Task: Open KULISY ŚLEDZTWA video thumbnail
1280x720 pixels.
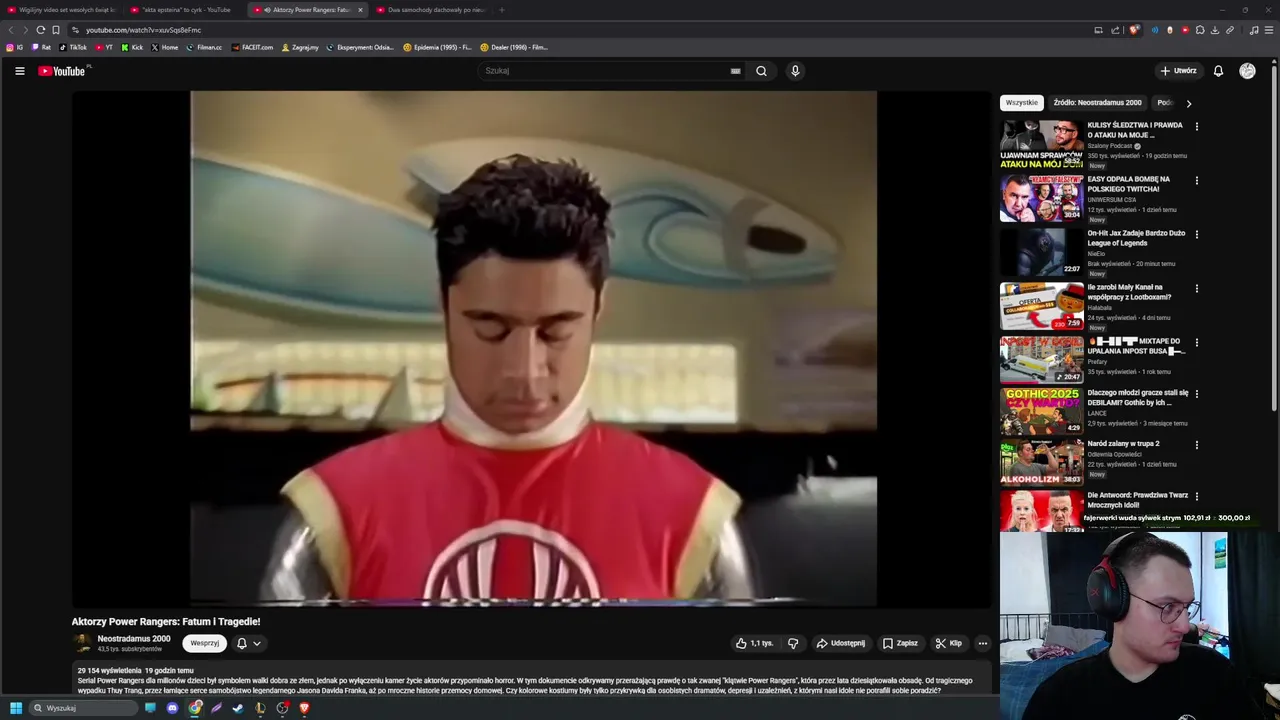Action: point(1042,145)
